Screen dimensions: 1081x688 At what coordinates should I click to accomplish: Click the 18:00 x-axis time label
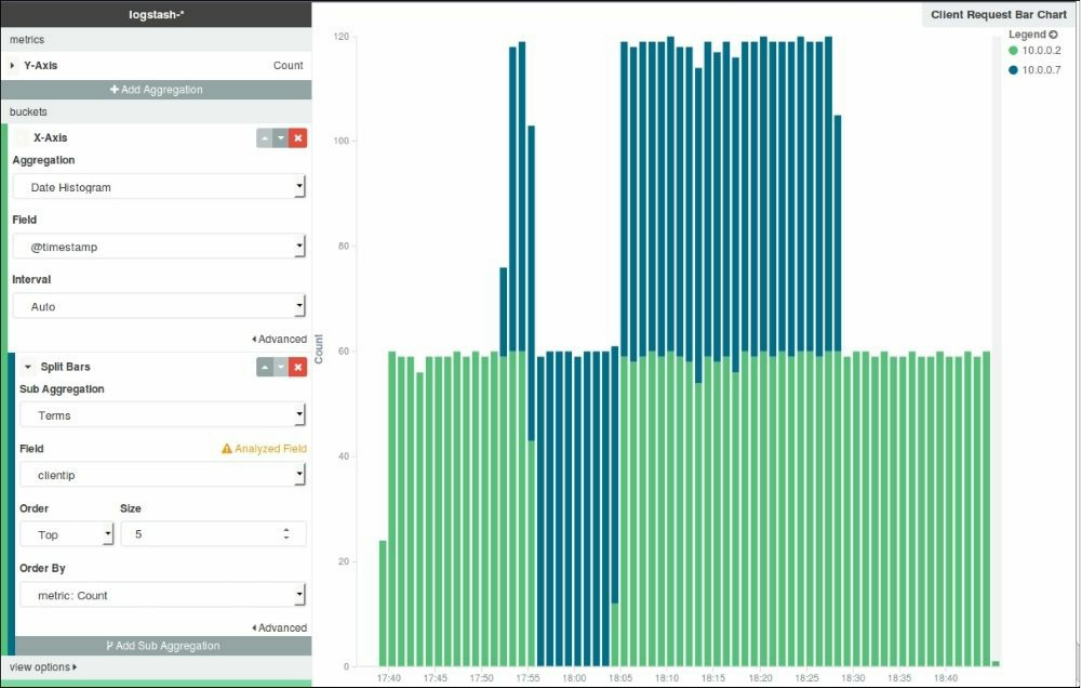(x=574, y=678)
